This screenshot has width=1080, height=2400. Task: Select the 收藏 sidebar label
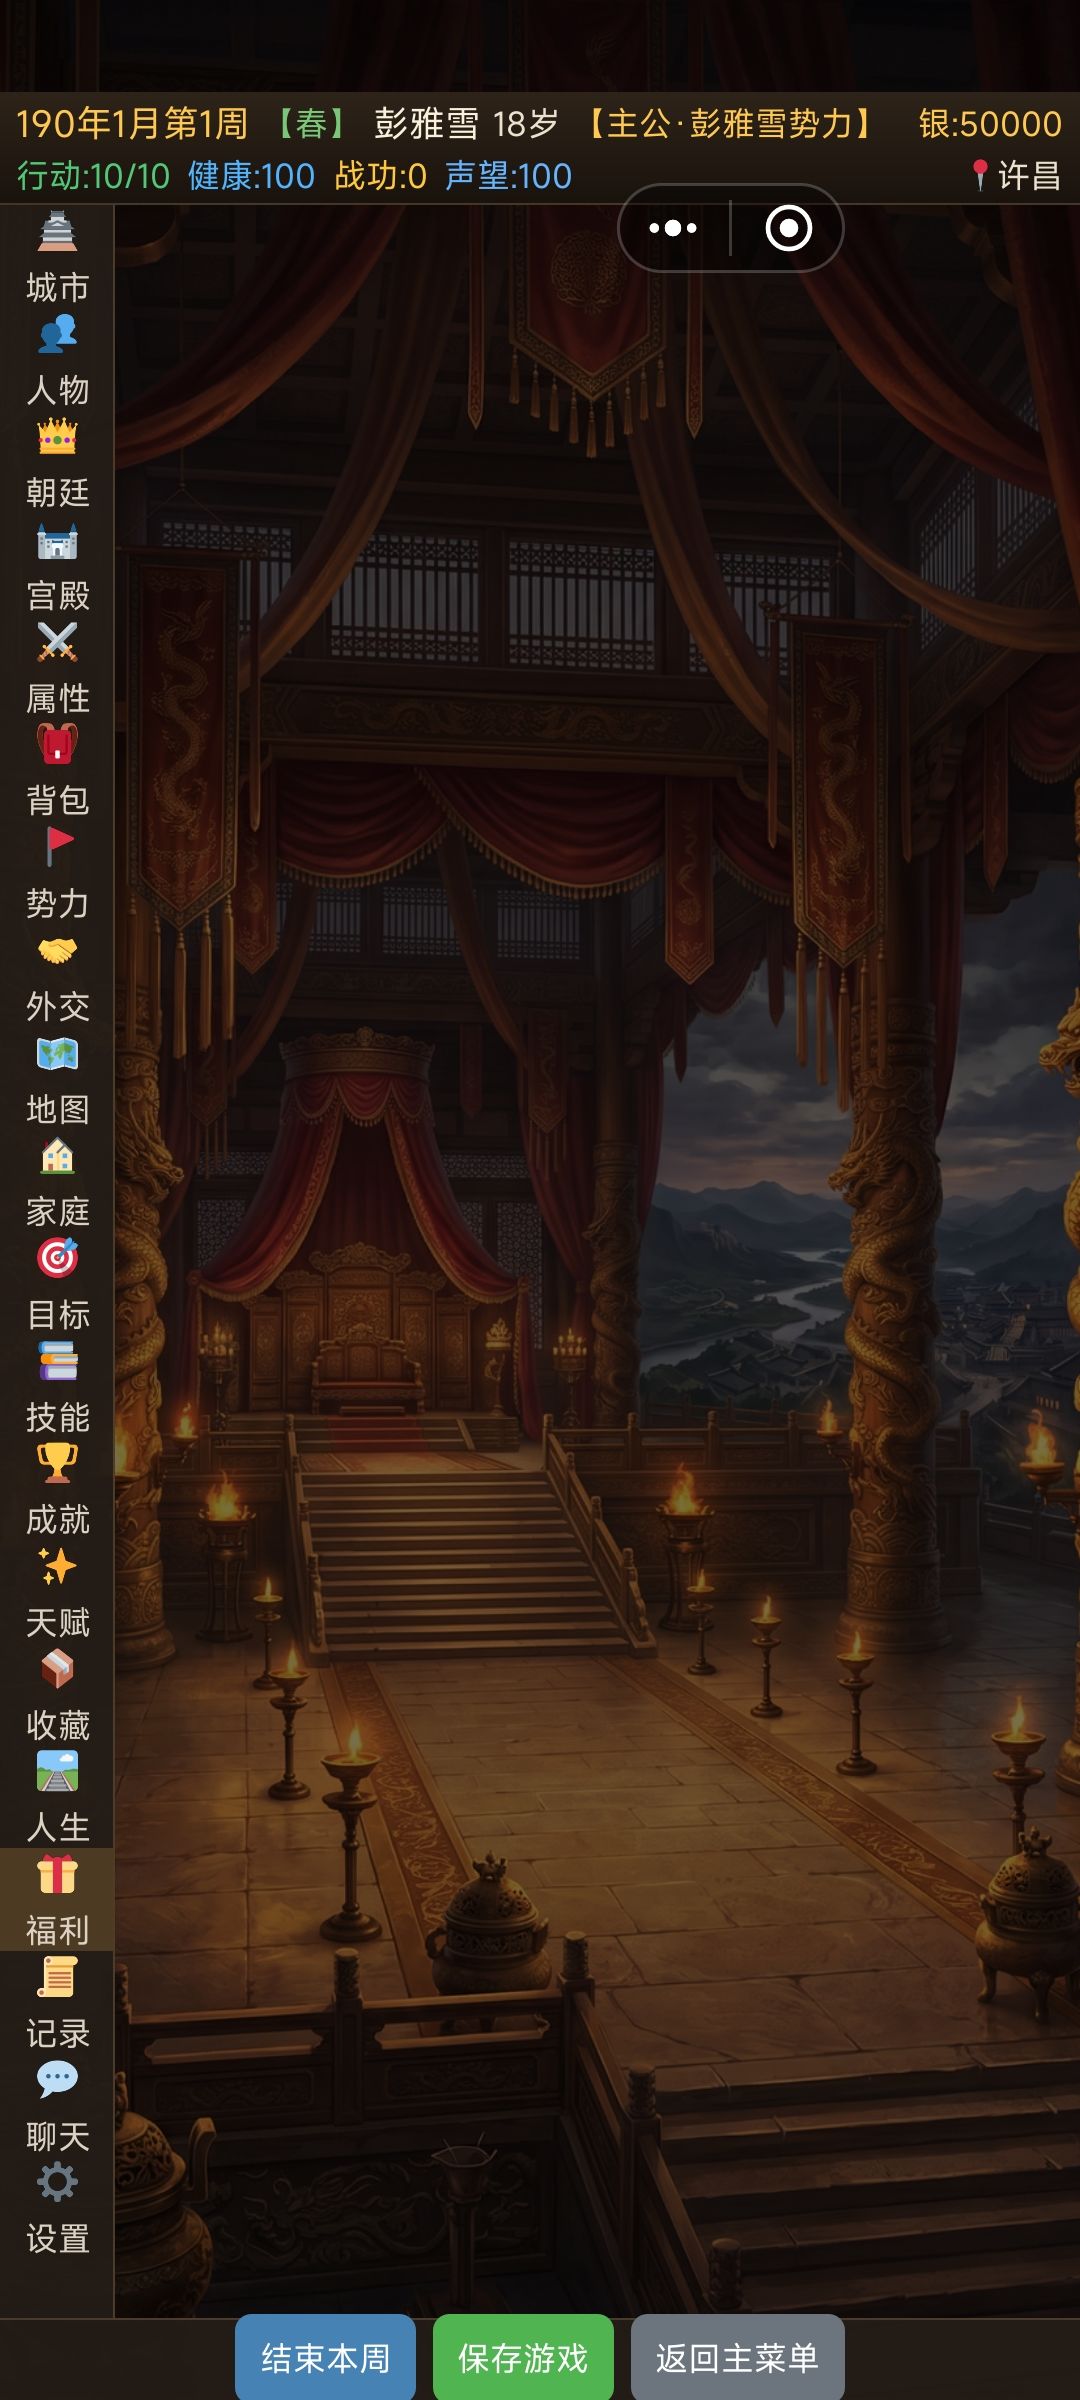tap(57, 1726)
